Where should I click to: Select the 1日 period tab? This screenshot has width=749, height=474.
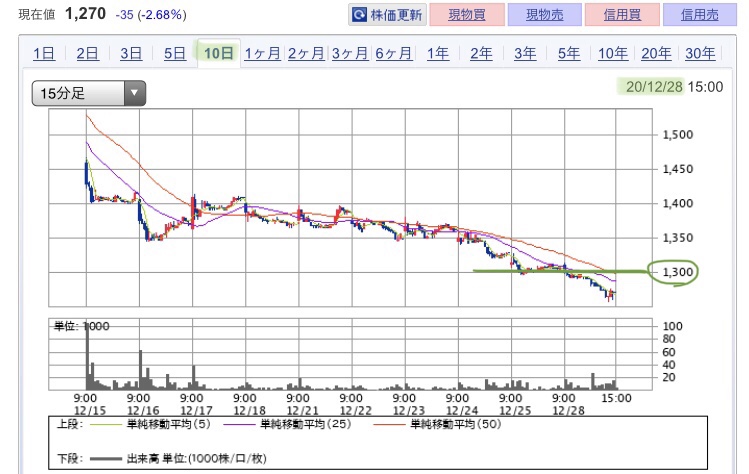click(x=43, y=53)
